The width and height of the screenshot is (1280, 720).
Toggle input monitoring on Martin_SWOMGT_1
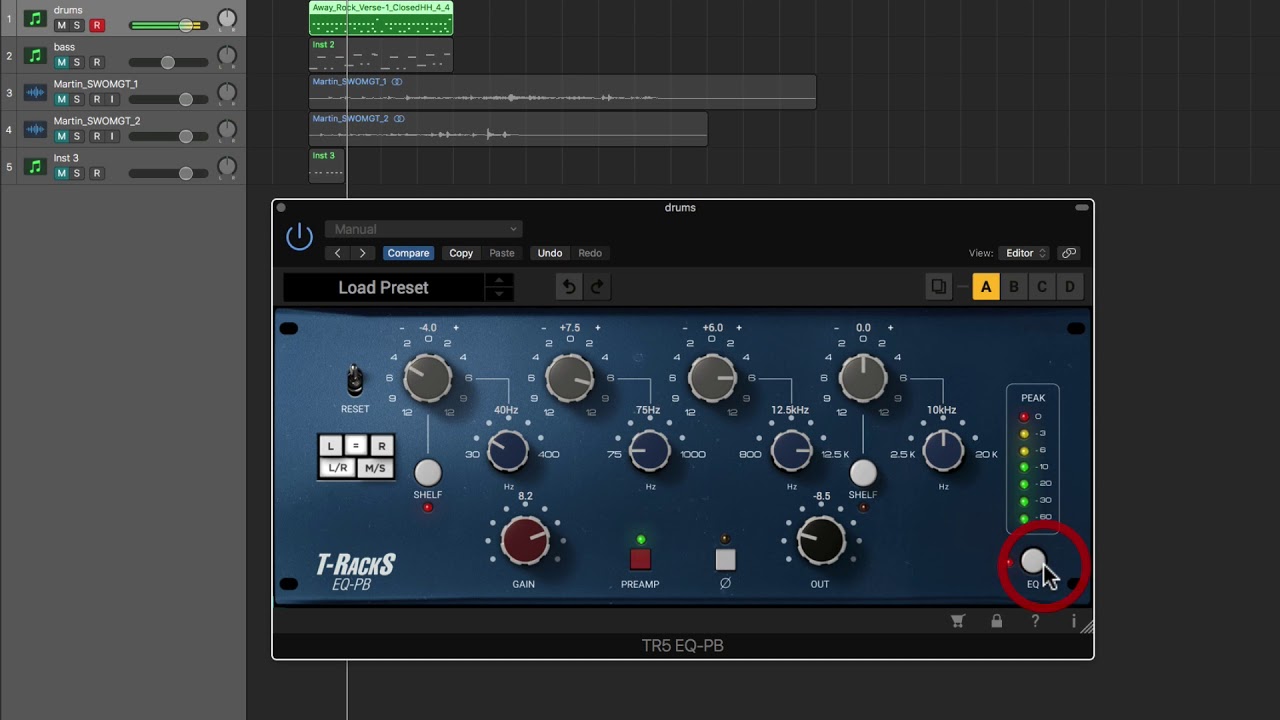pyautogui.click(x=111, y=100)
